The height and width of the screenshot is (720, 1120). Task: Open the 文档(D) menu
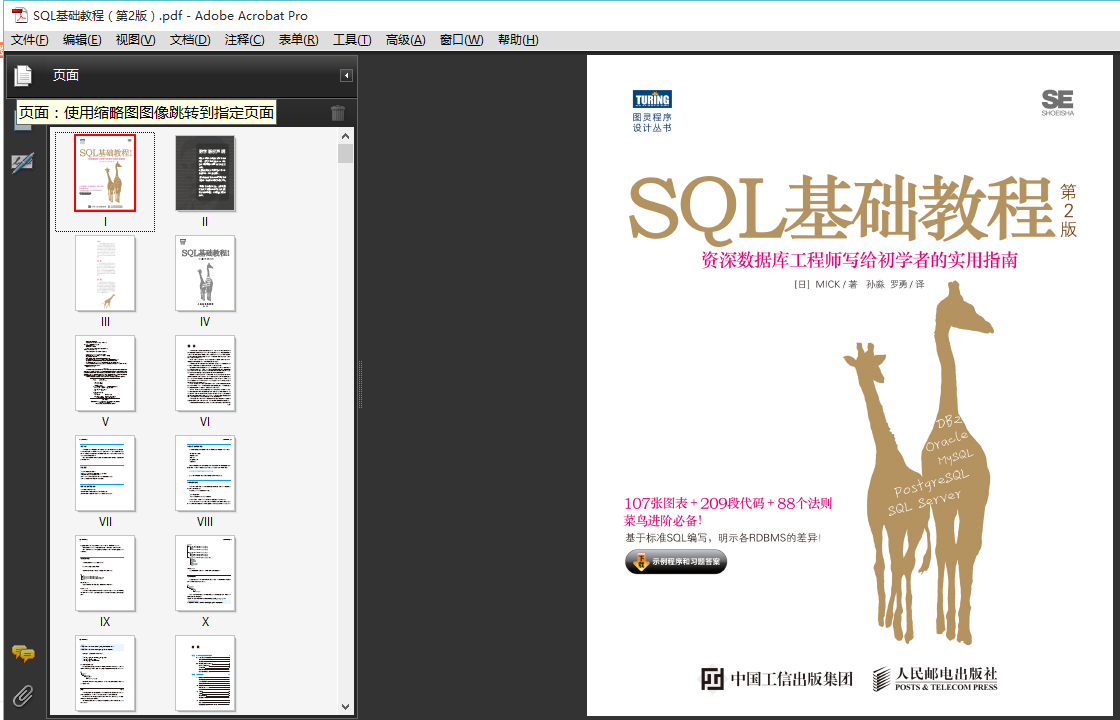click(x=190, y=40)
